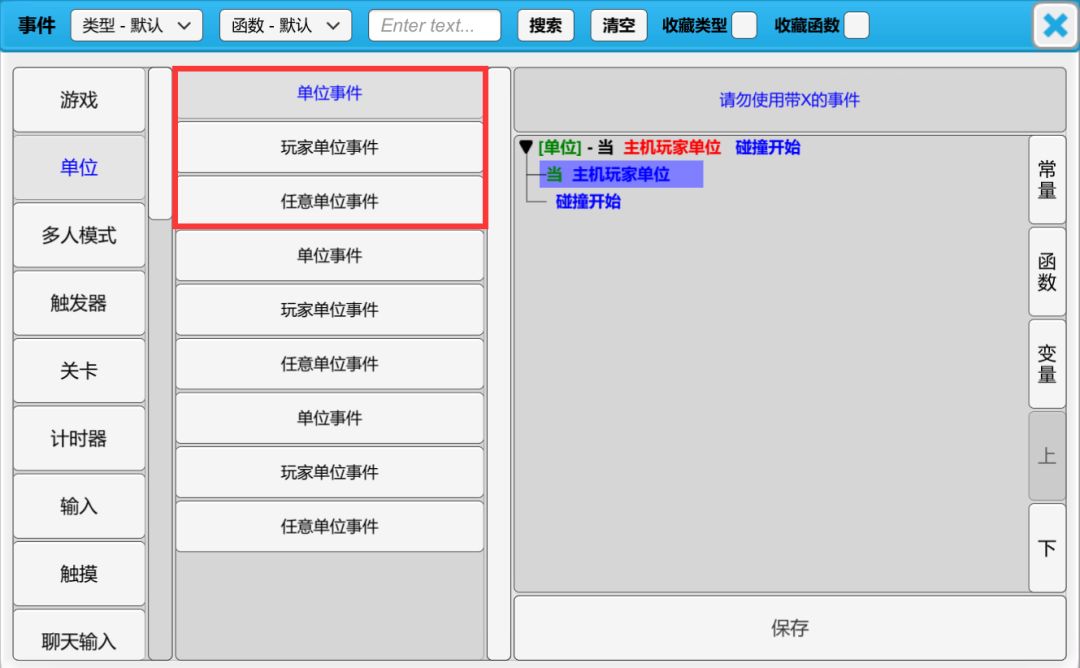Choose the 计时器 category
Screen dimensions: 1080x668
coord(79,439)
